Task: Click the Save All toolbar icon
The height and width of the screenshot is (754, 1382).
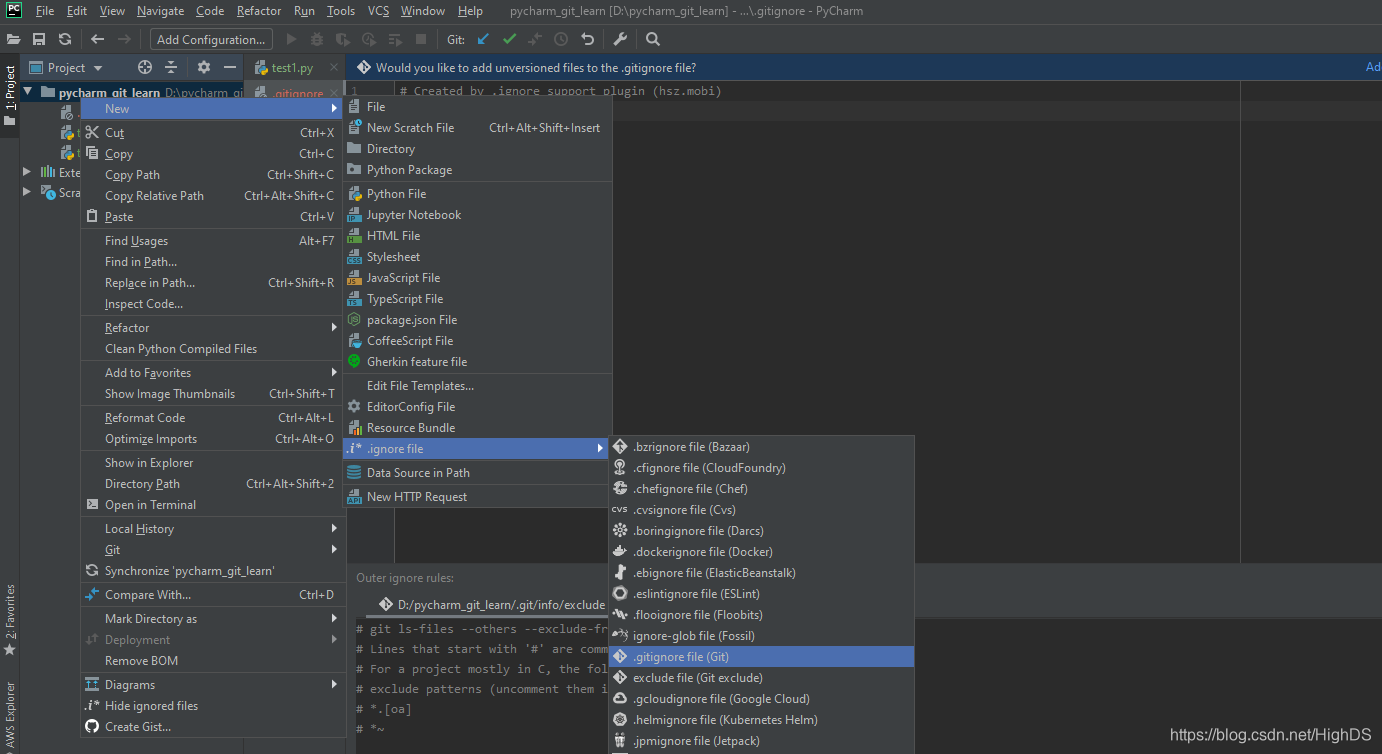Action: [x=39, y=39]
